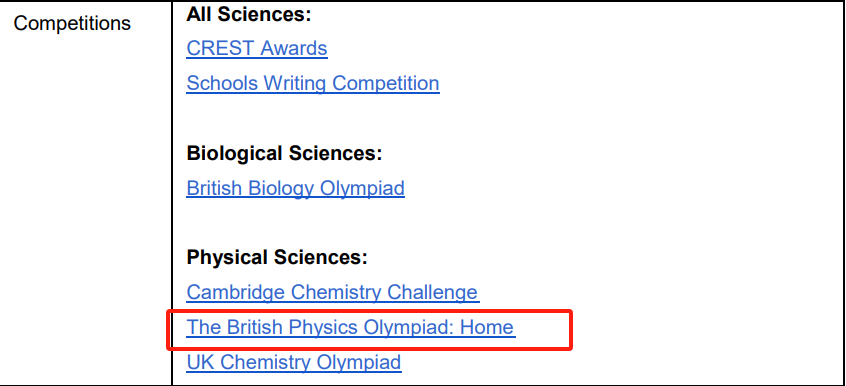Go to the UK Chemistry Olympiad link

coord(294,362)
